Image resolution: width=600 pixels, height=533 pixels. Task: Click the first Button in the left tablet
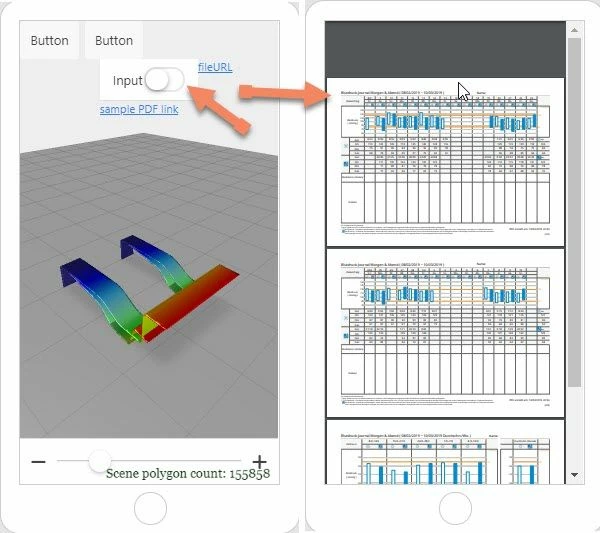click(50, 40)
